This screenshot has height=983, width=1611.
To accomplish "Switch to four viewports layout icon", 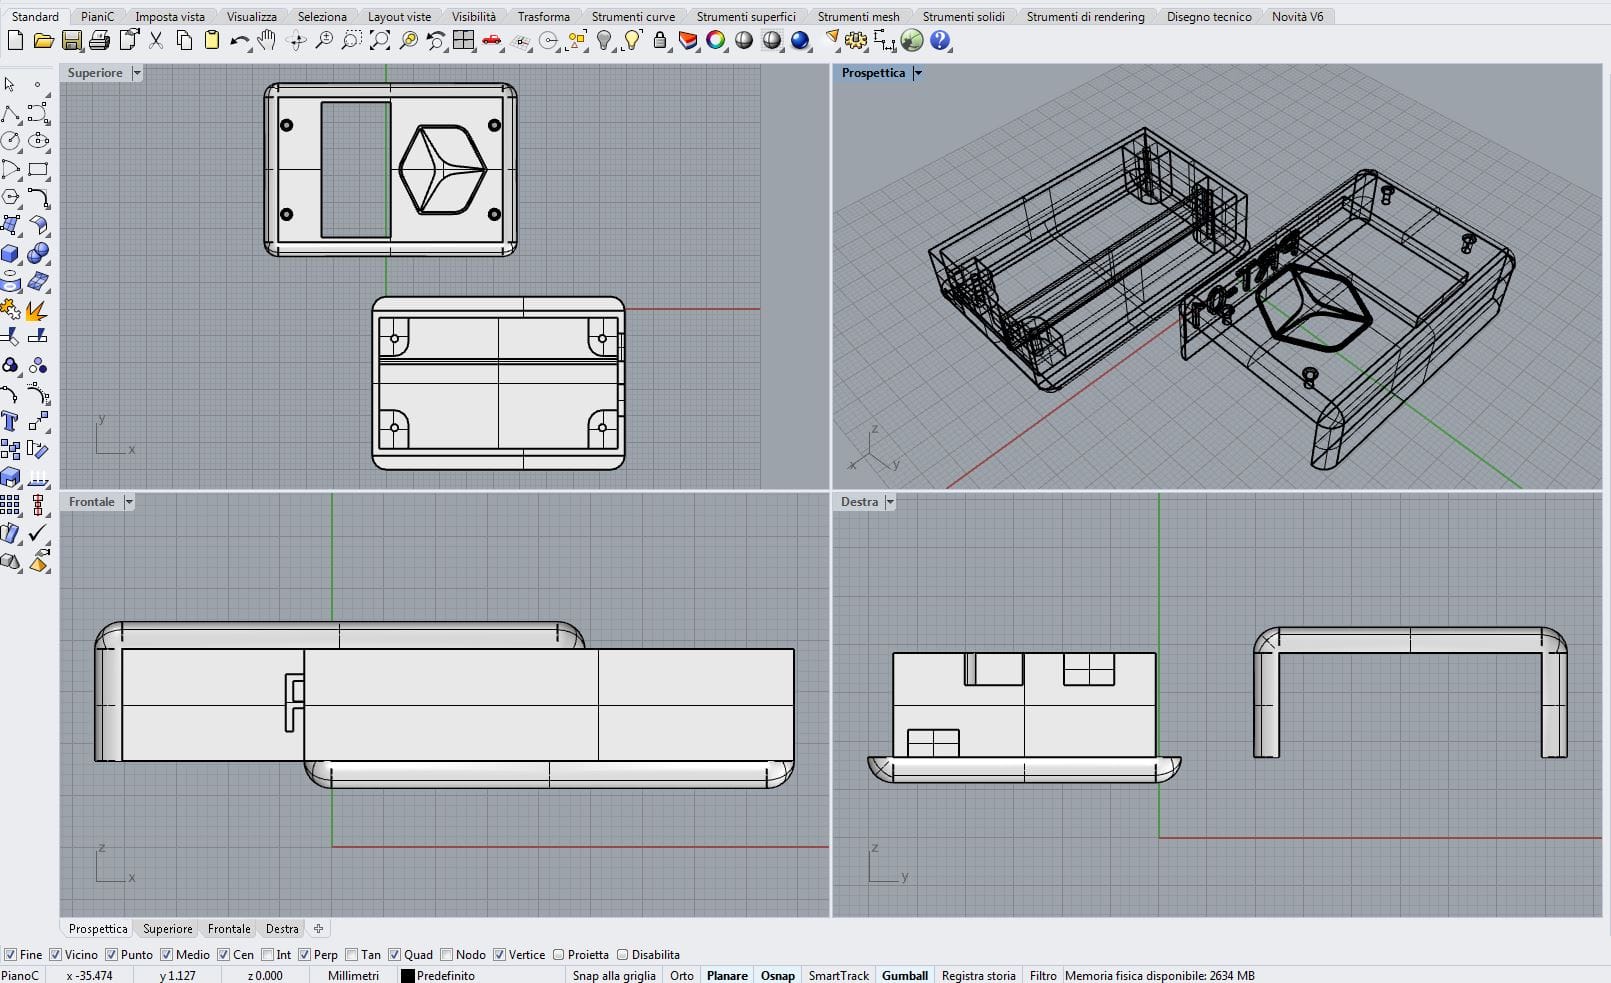I will [465, 42].
